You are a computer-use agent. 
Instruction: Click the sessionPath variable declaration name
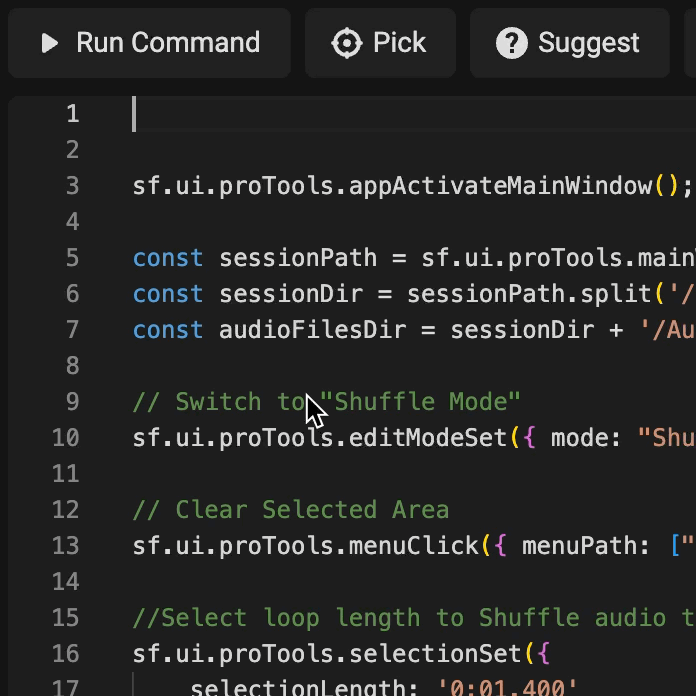pyautogui.click(x=298, y=258)
